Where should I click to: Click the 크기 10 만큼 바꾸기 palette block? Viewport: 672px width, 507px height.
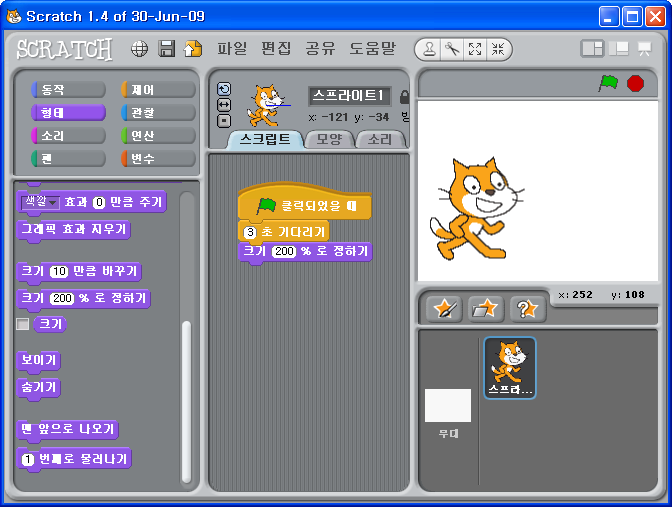(x=79, y=272)
